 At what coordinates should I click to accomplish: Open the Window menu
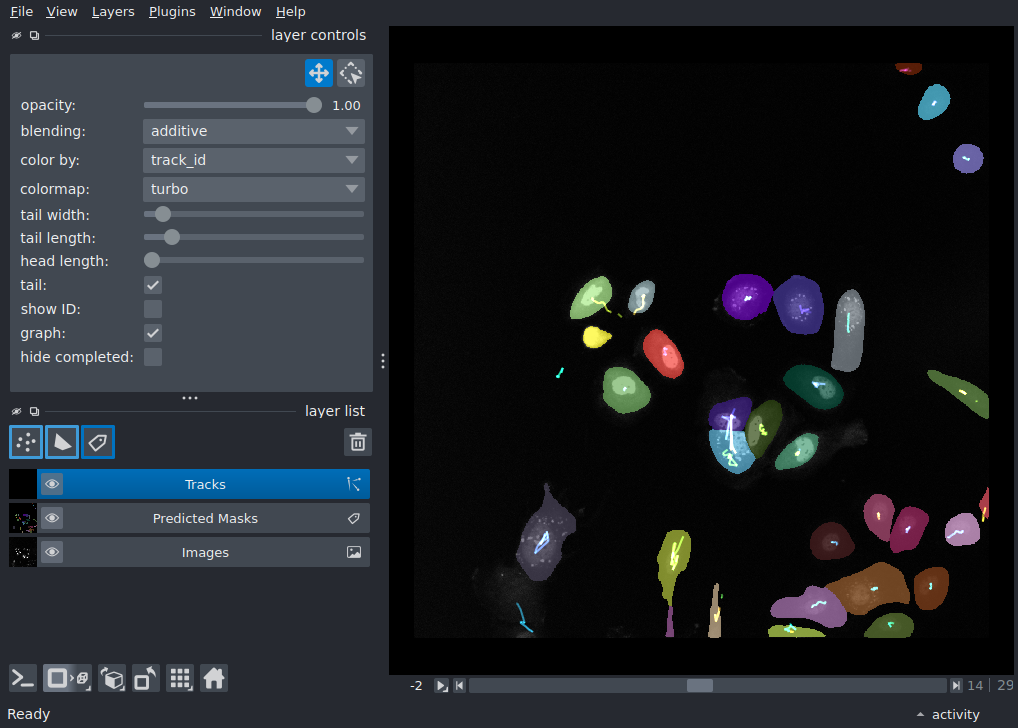point(235,12)
